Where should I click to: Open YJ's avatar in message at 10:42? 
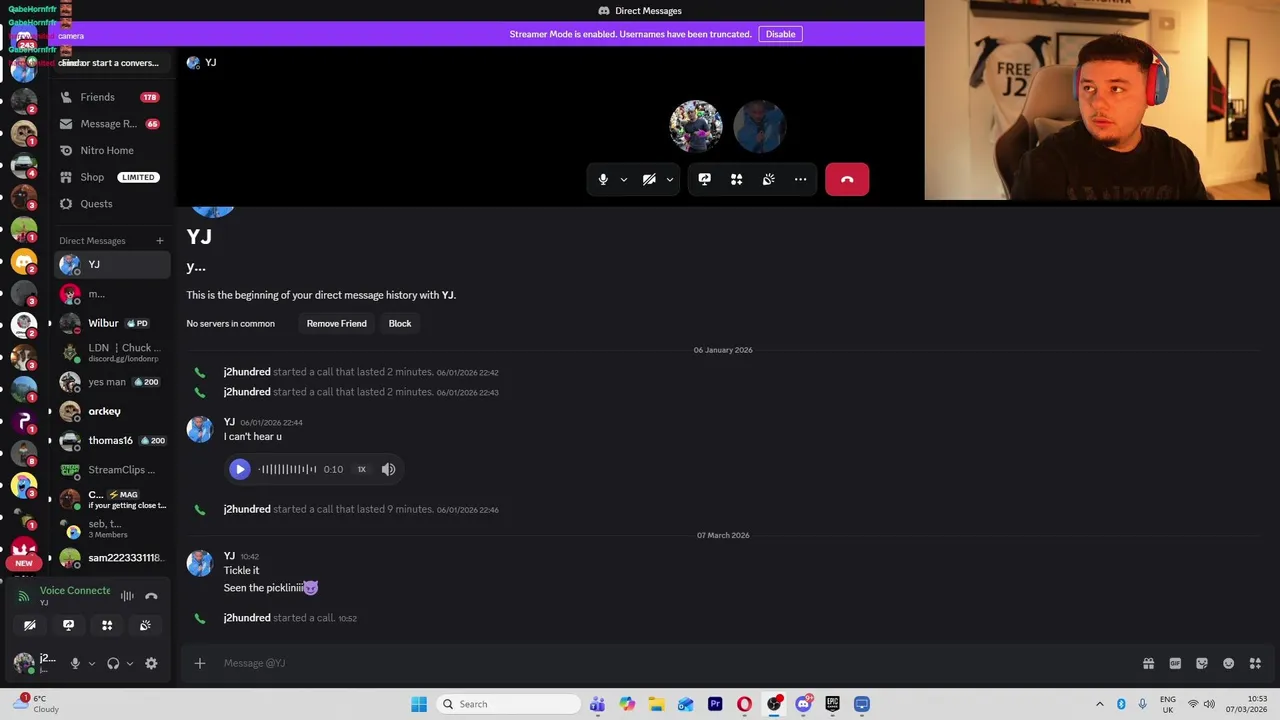point(200,564)
